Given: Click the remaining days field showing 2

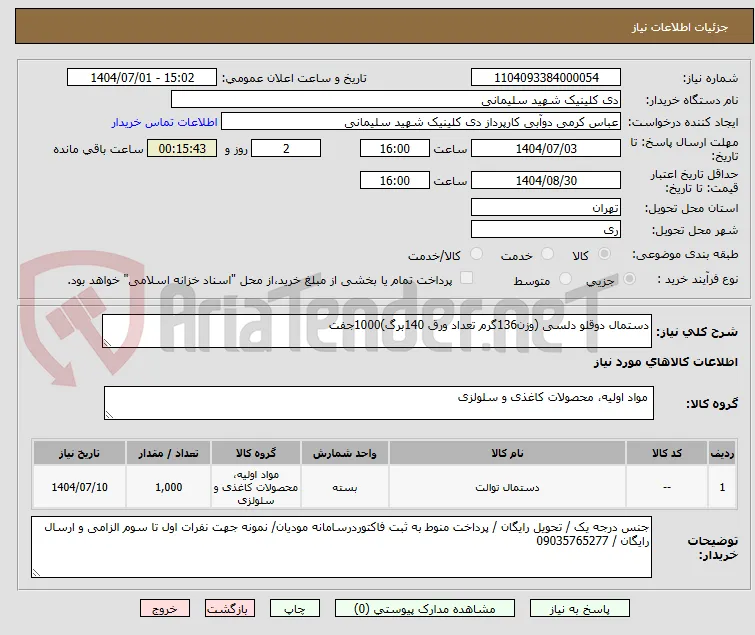Looking at the screenshot, I should 286,148.
